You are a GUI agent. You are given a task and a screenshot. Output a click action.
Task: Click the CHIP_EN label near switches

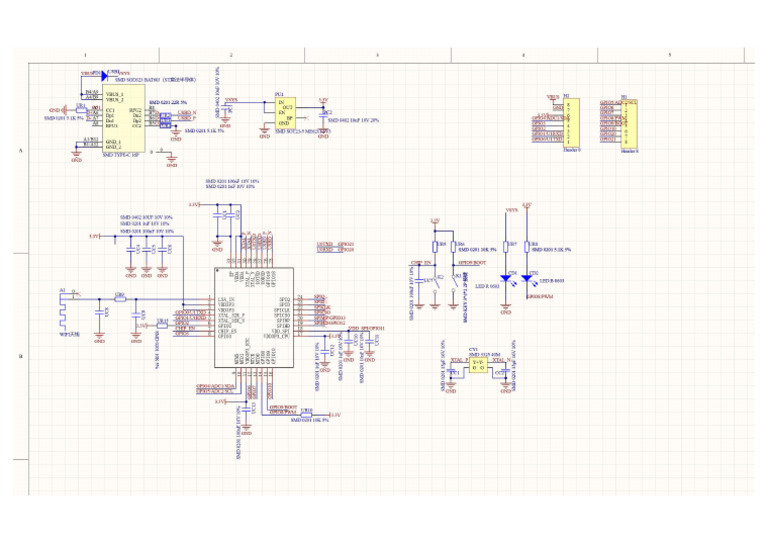pos(421,263)
